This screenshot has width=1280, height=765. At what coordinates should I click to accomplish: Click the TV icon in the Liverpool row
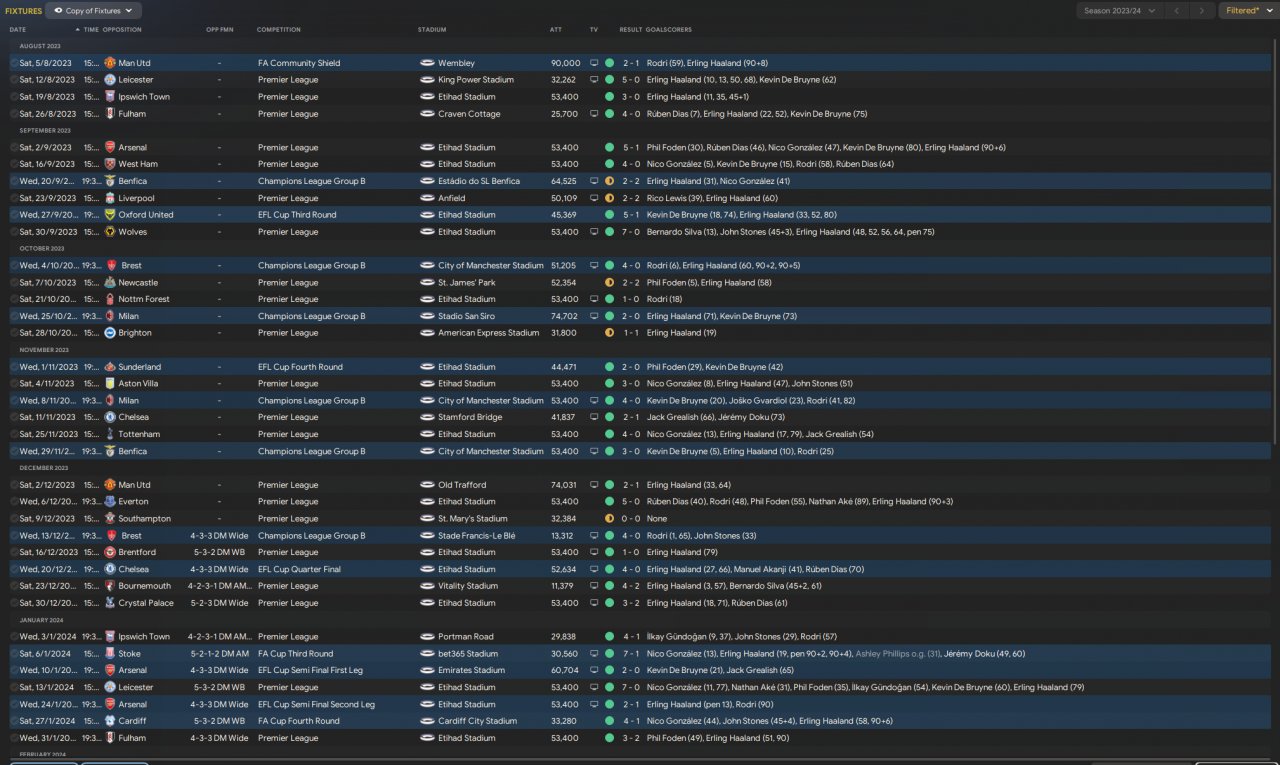pyautogui.click(x=594, y=198)
